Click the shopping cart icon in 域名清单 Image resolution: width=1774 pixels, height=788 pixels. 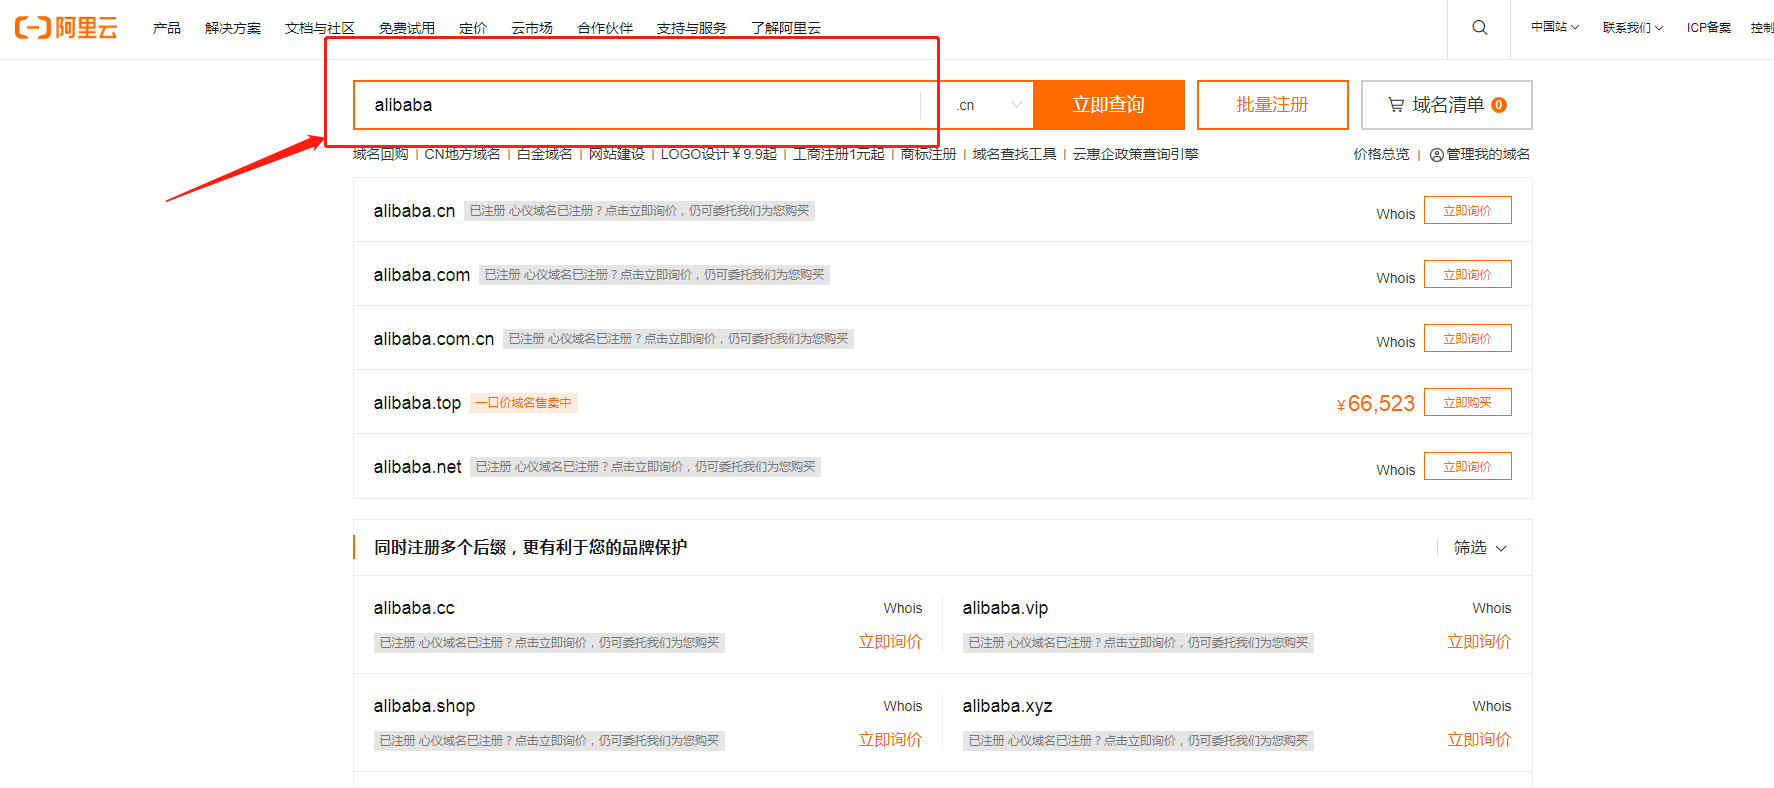pos(1396,105)
